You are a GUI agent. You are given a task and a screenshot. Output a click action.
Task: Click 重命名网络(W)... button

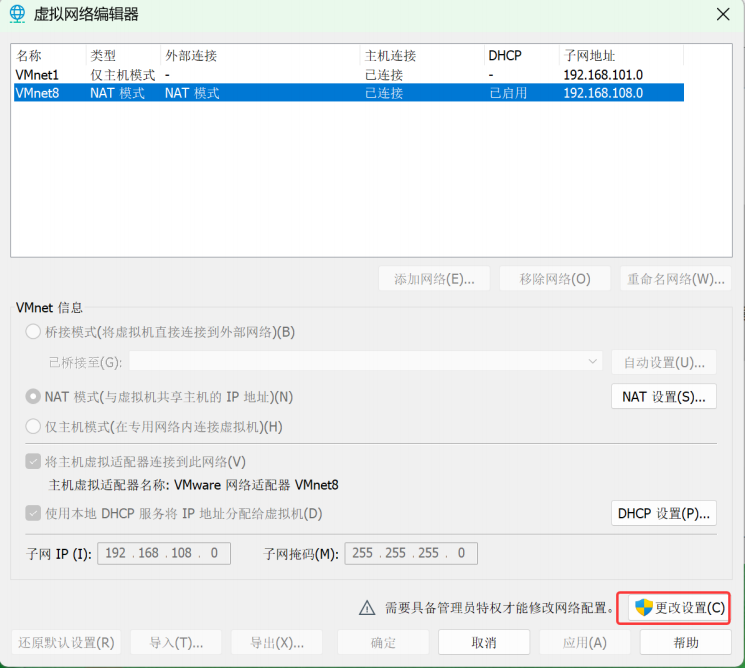[676, 279]
